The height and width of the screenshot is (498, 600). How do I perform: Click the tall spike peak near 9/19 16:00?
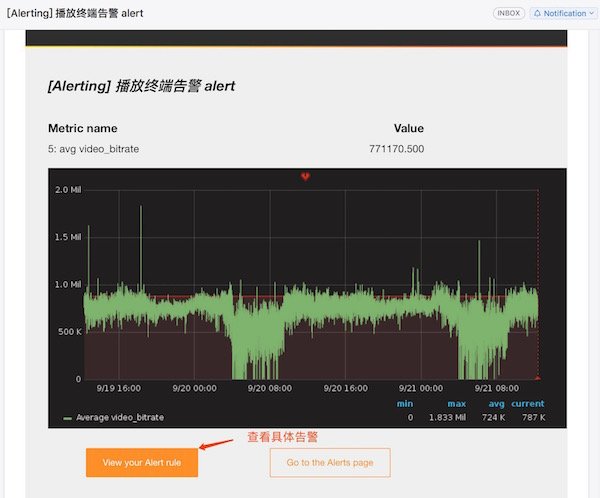[141, 207]
